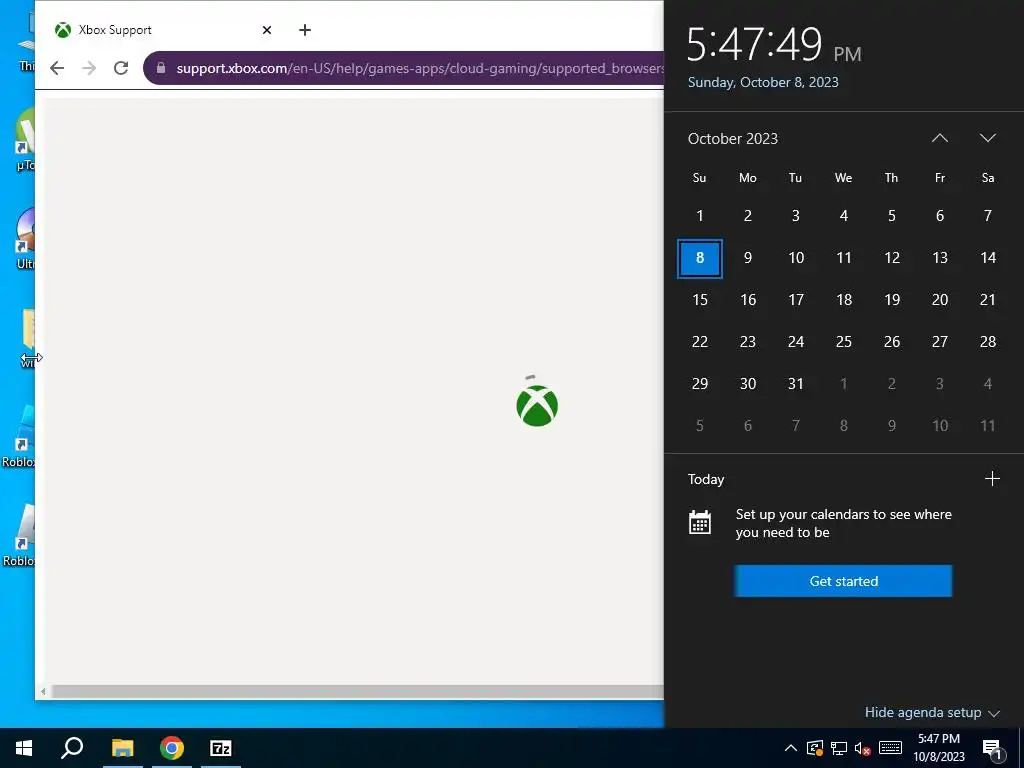Select October 28 in the calendar
Image resolution: width=1024 pixels, height=768 pixels.
point(987,342)
